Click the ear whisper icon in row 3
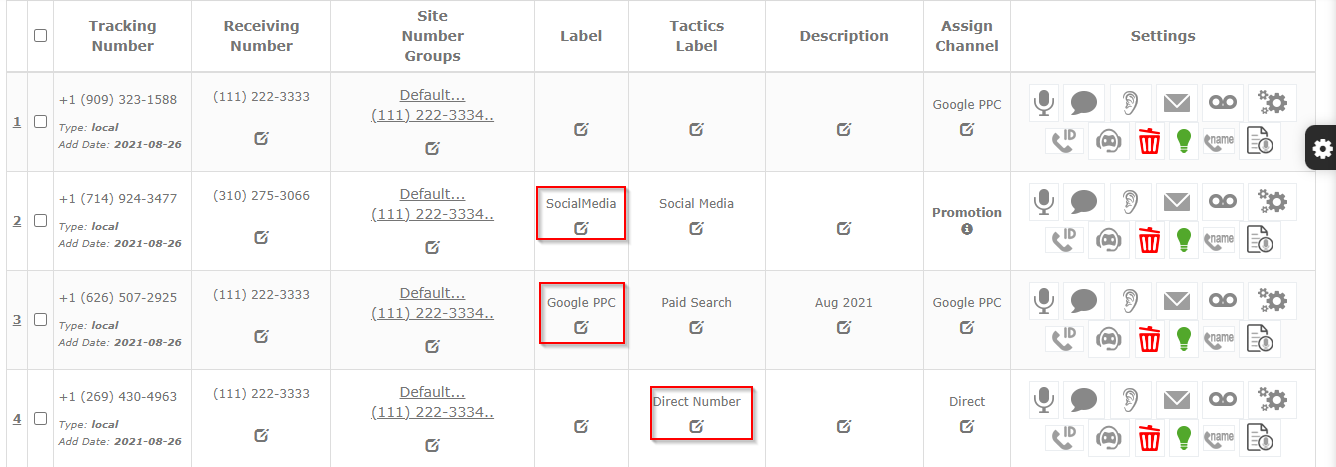The height and width of the screenshot is (467, 1336). (1130, 300)
